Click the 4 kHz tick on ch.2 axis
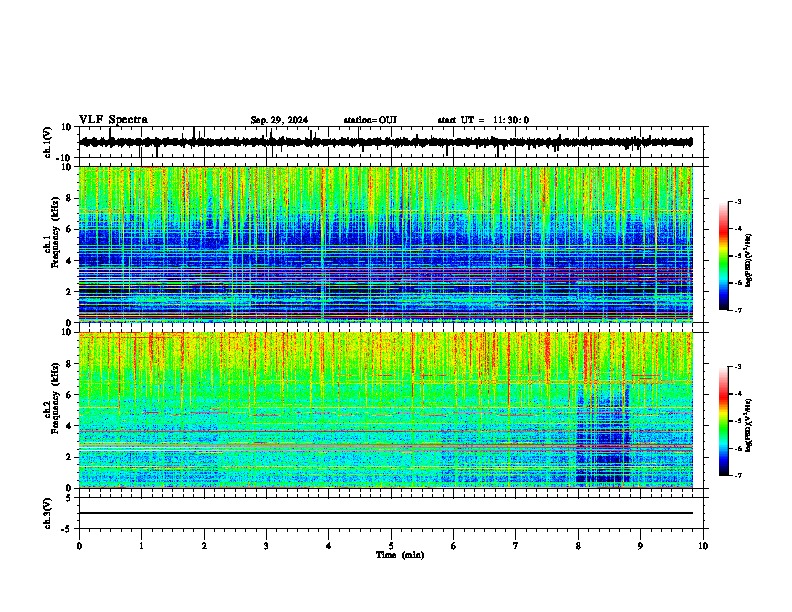Screen dimensions: 792x612 coord(70,426)
